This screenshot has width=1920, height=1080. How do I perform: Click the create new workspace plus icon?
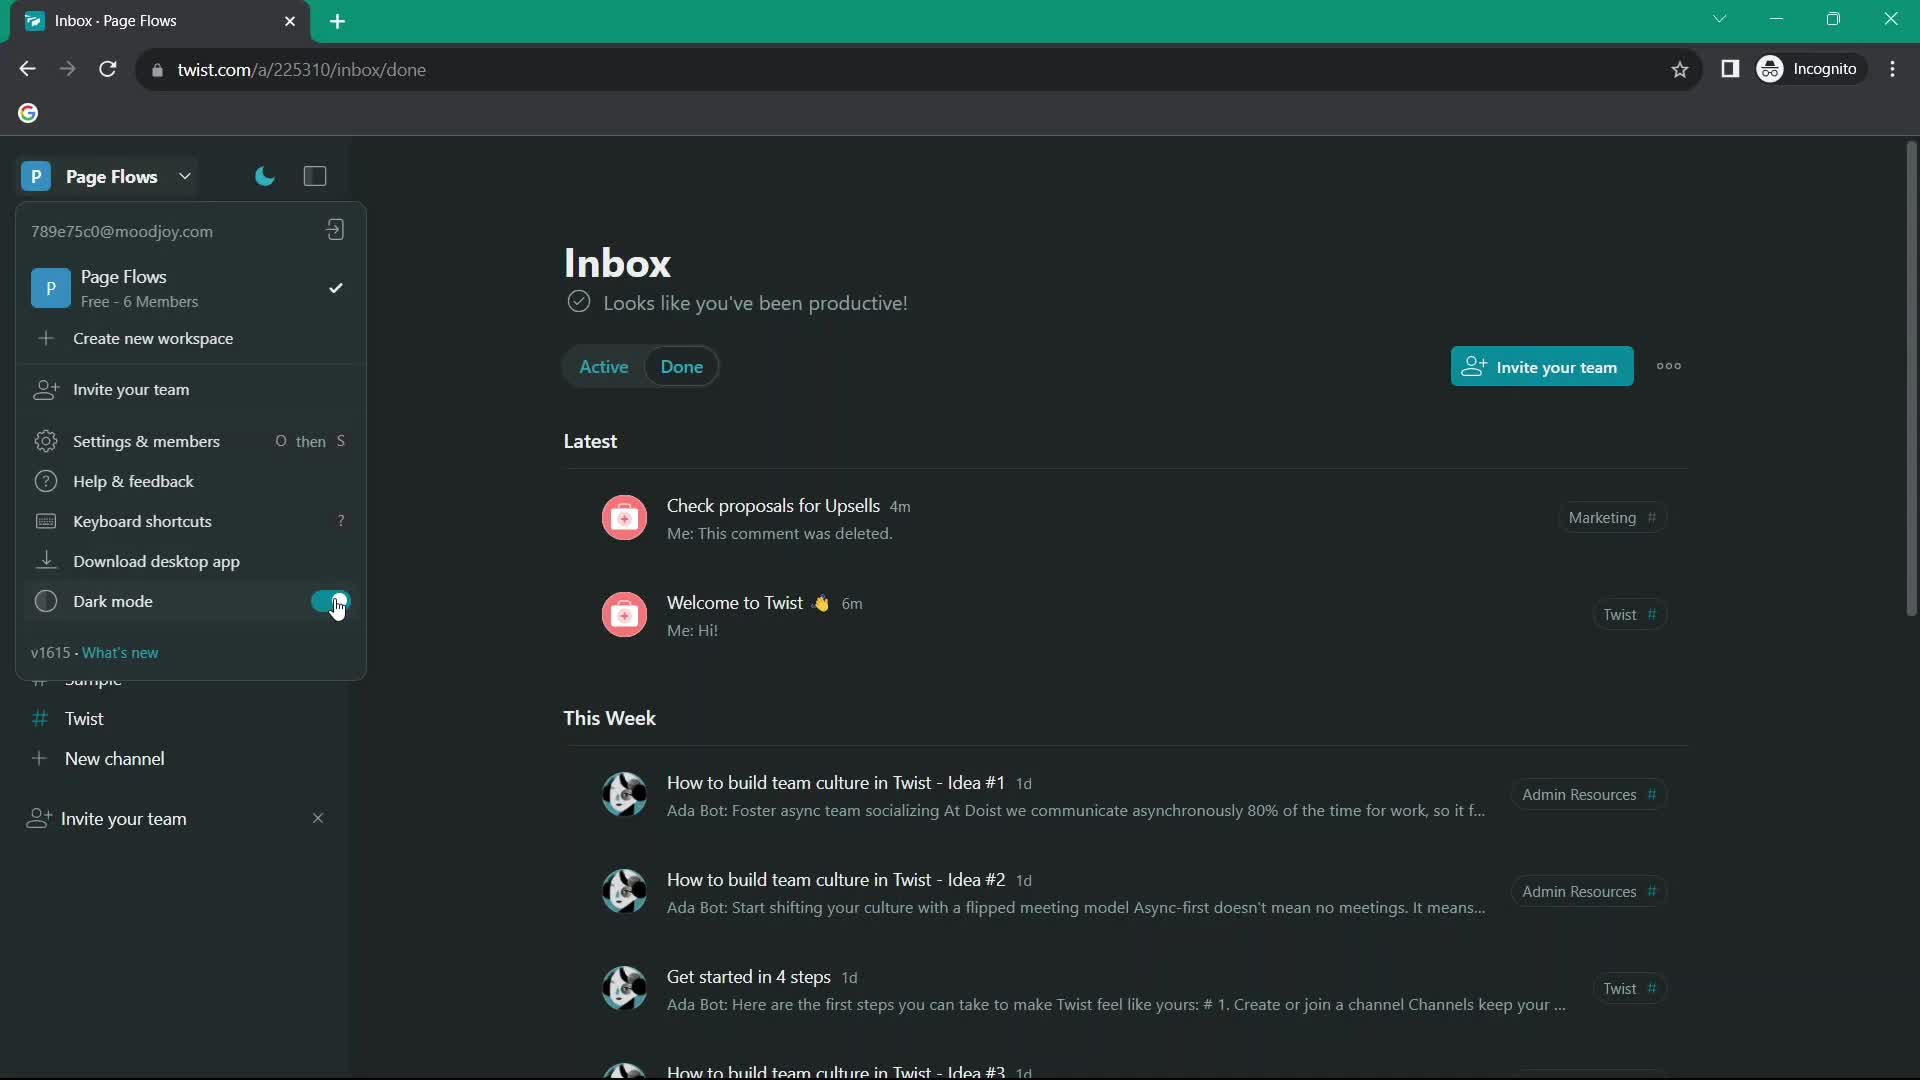tap(45, 338)
